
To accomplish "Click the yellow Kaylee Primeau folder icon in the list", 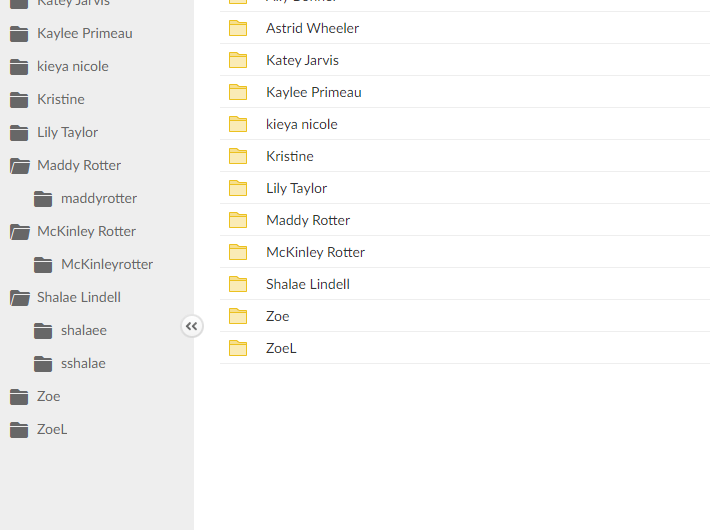I will 238,92.
